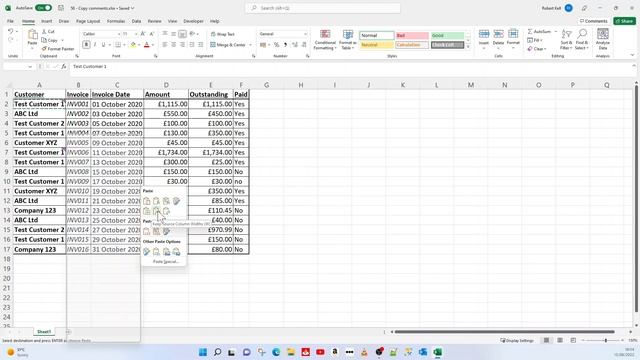Choose the No Borders paste icon
The image size is (640, 360).
[147, 211]
